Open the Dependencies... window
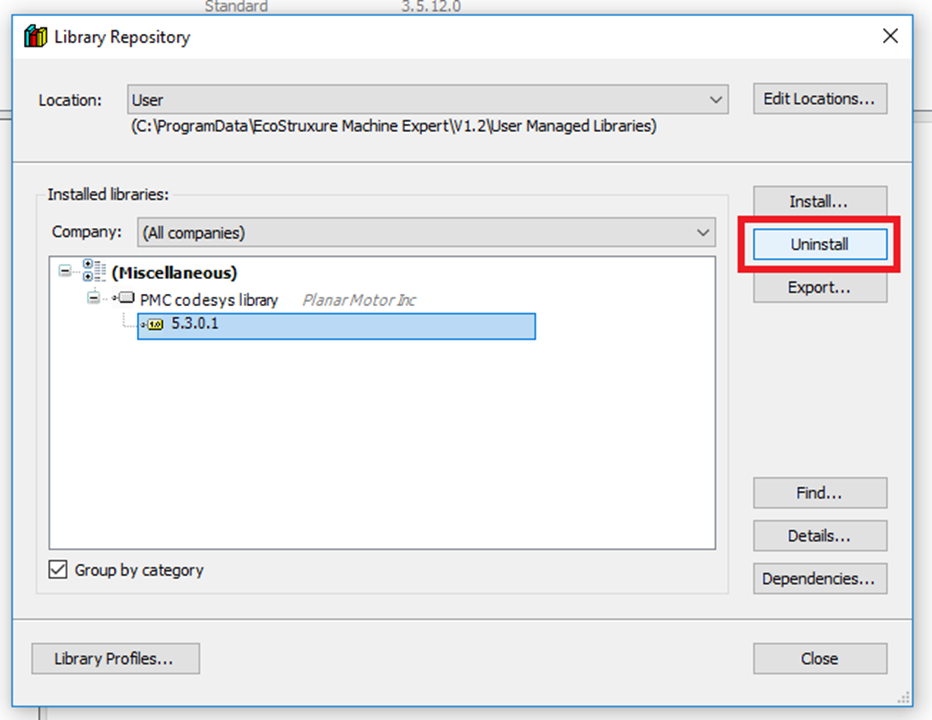 pyautogui.click(x=819, y=579)
